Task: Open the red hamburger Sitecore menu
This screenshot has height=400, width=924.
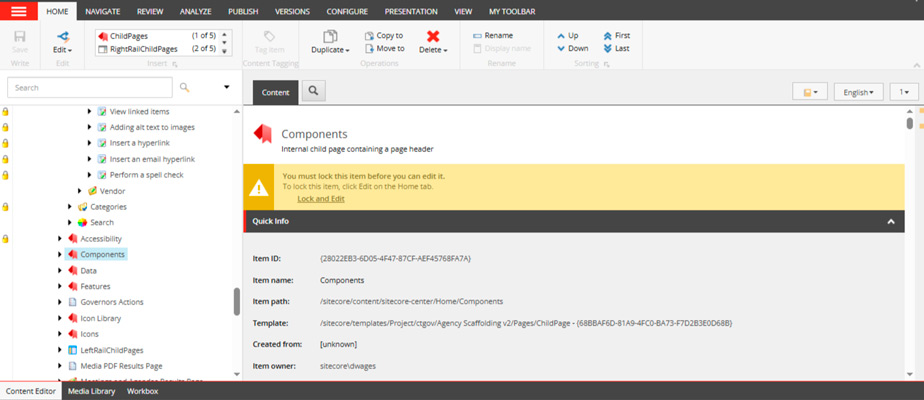Action: (19, 11)
